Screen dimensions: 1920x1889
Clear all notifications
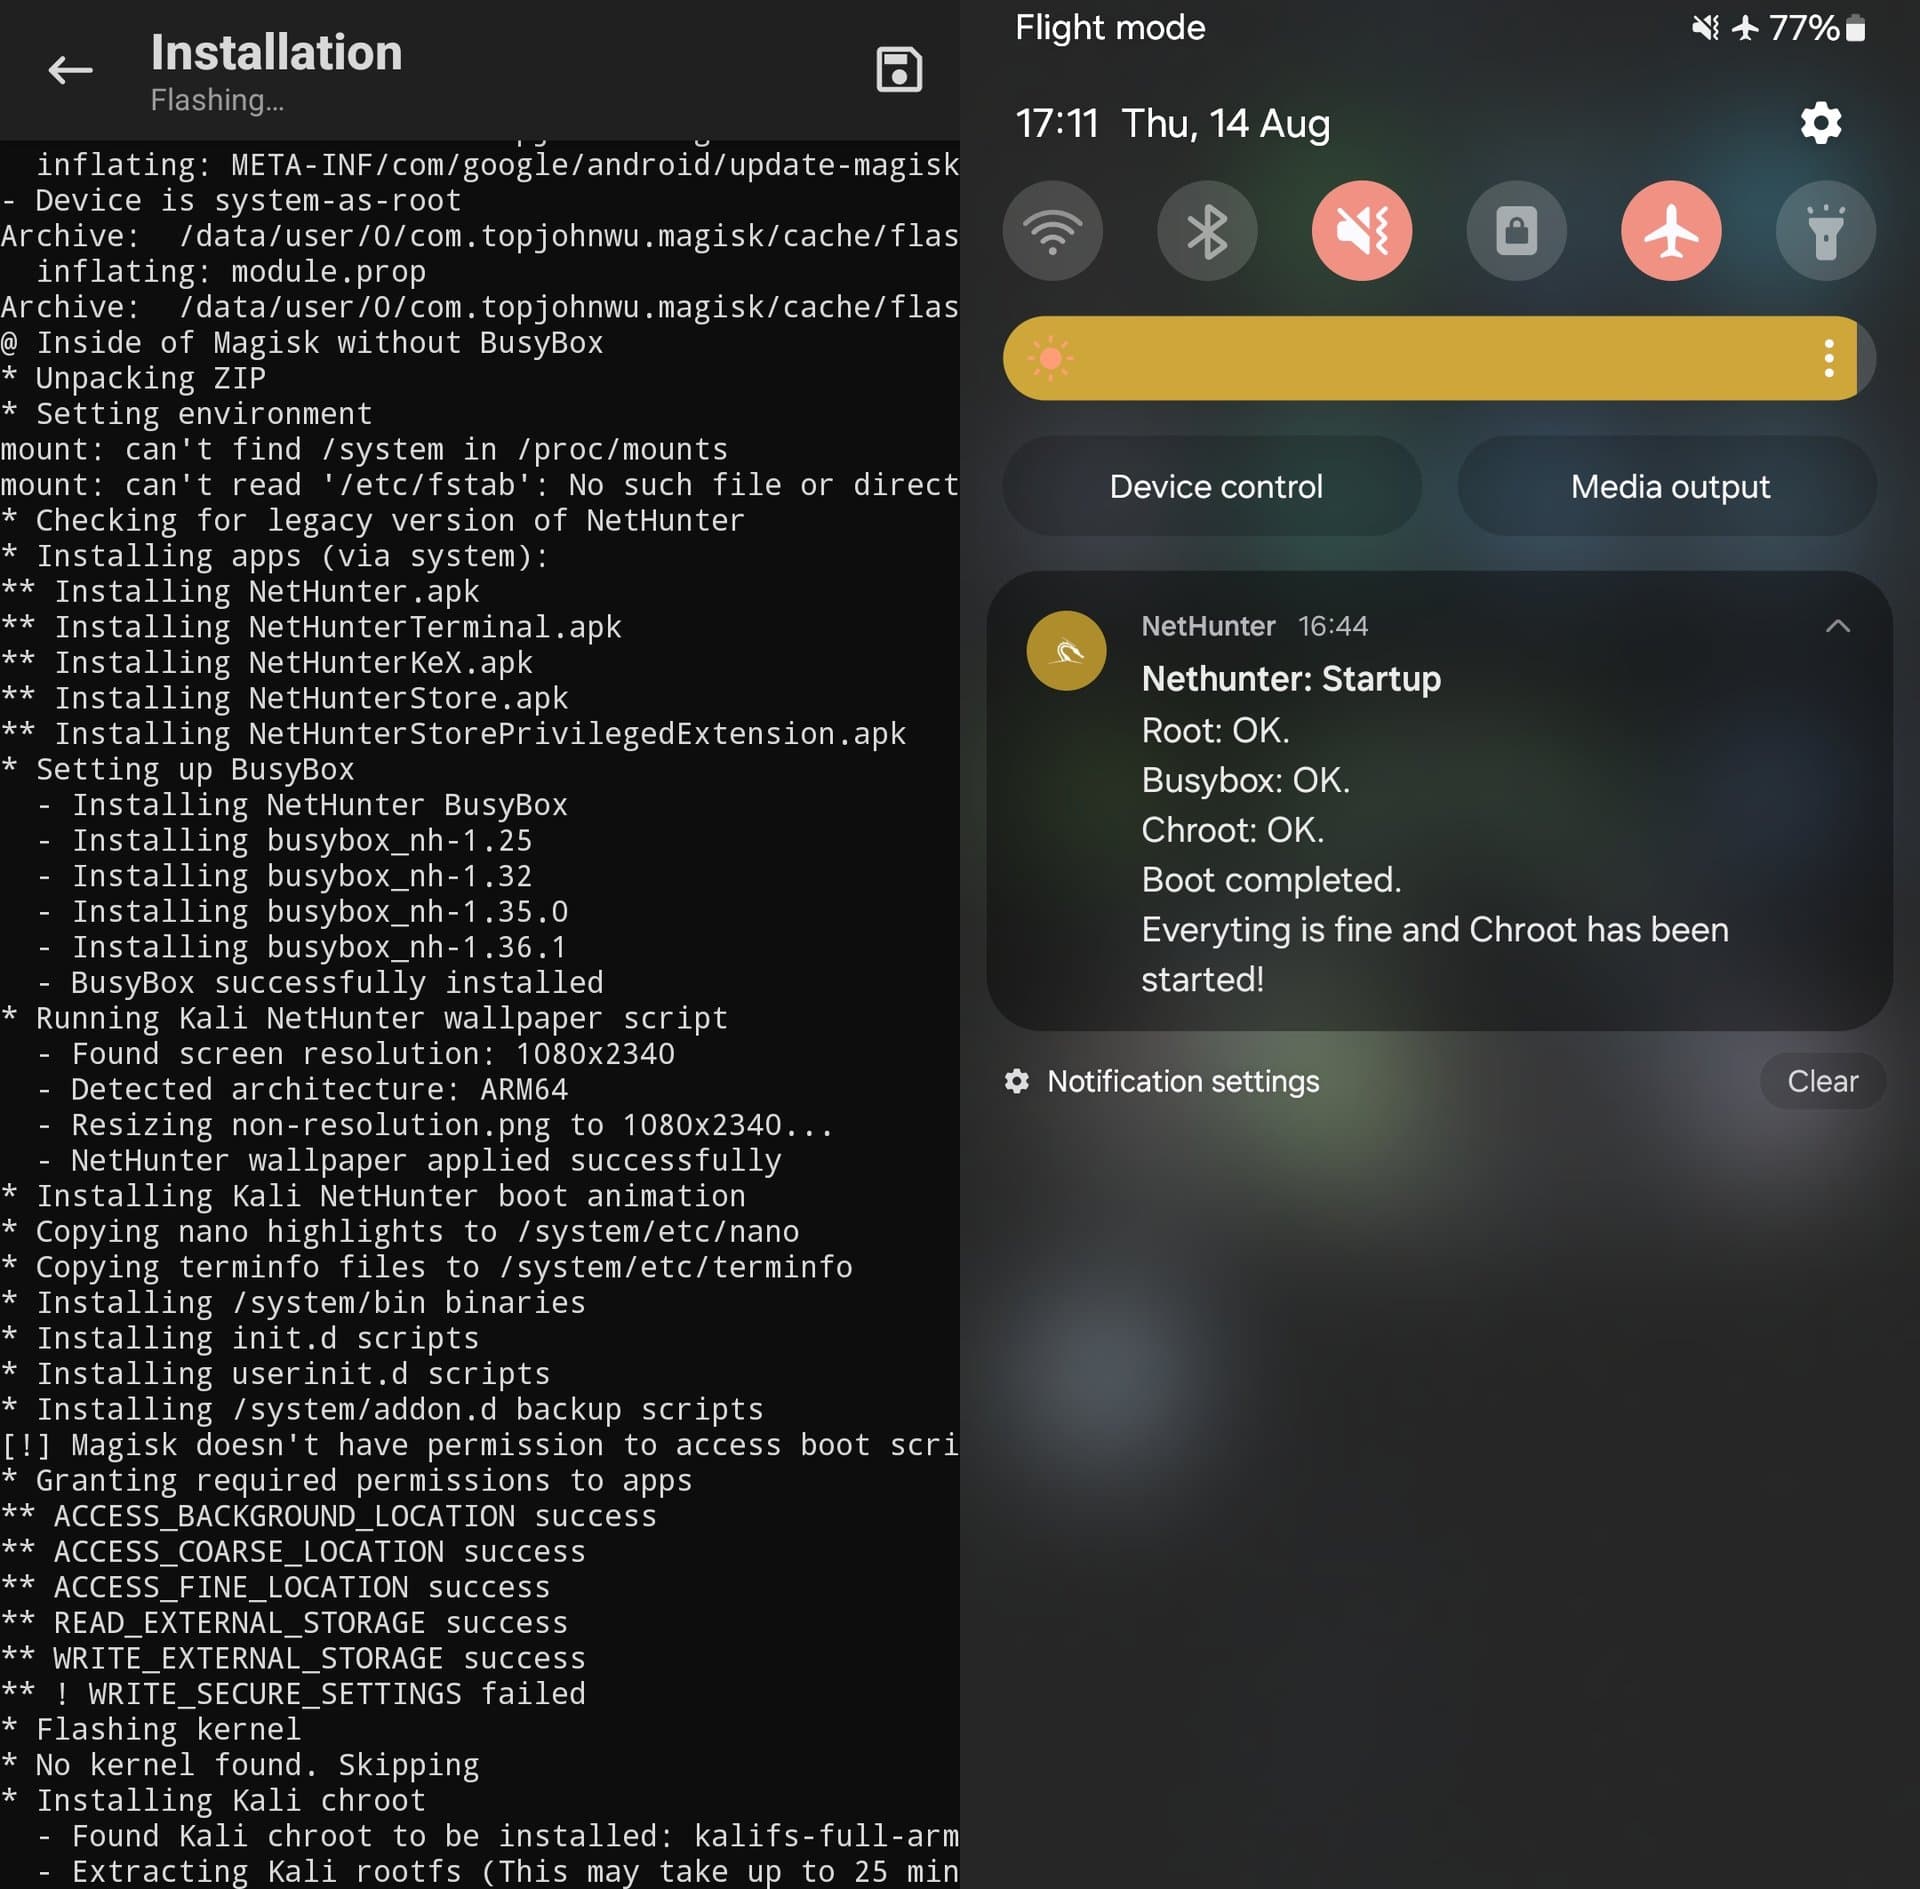(x=1822, y=1081)
